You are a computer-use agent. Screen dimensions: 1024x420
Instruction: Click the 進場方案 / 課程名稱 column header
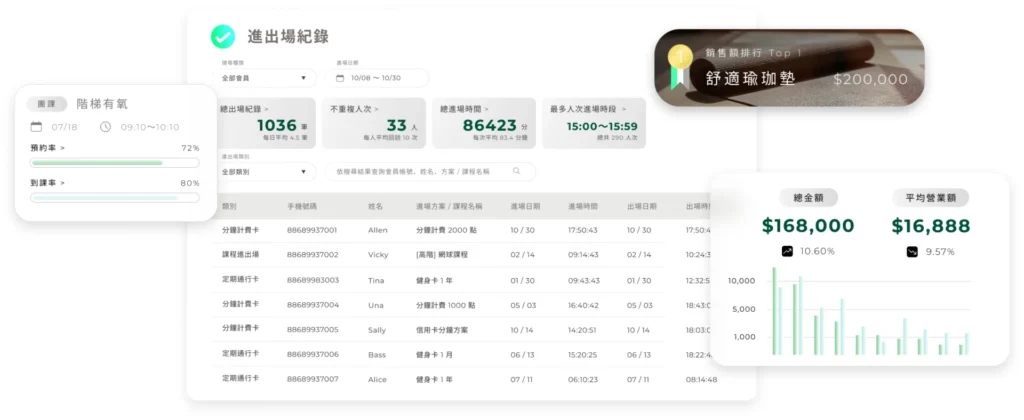click(449, 206)
